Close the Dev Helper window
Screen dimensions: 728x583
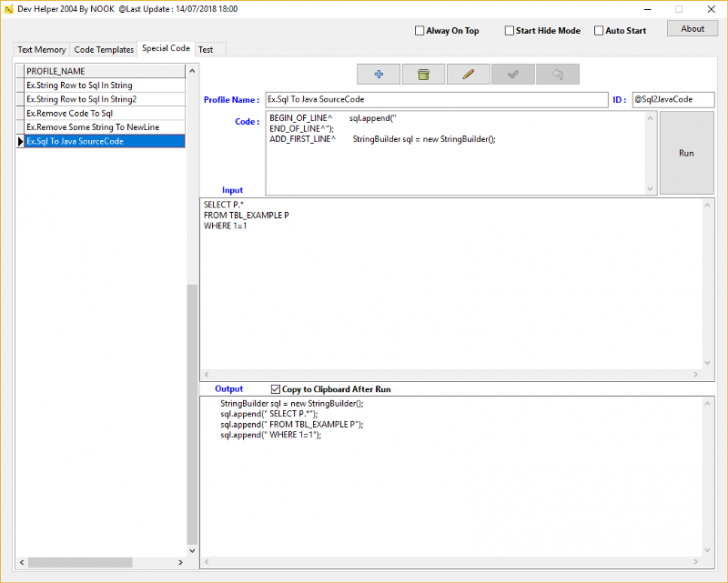click(x=711, y=9)
